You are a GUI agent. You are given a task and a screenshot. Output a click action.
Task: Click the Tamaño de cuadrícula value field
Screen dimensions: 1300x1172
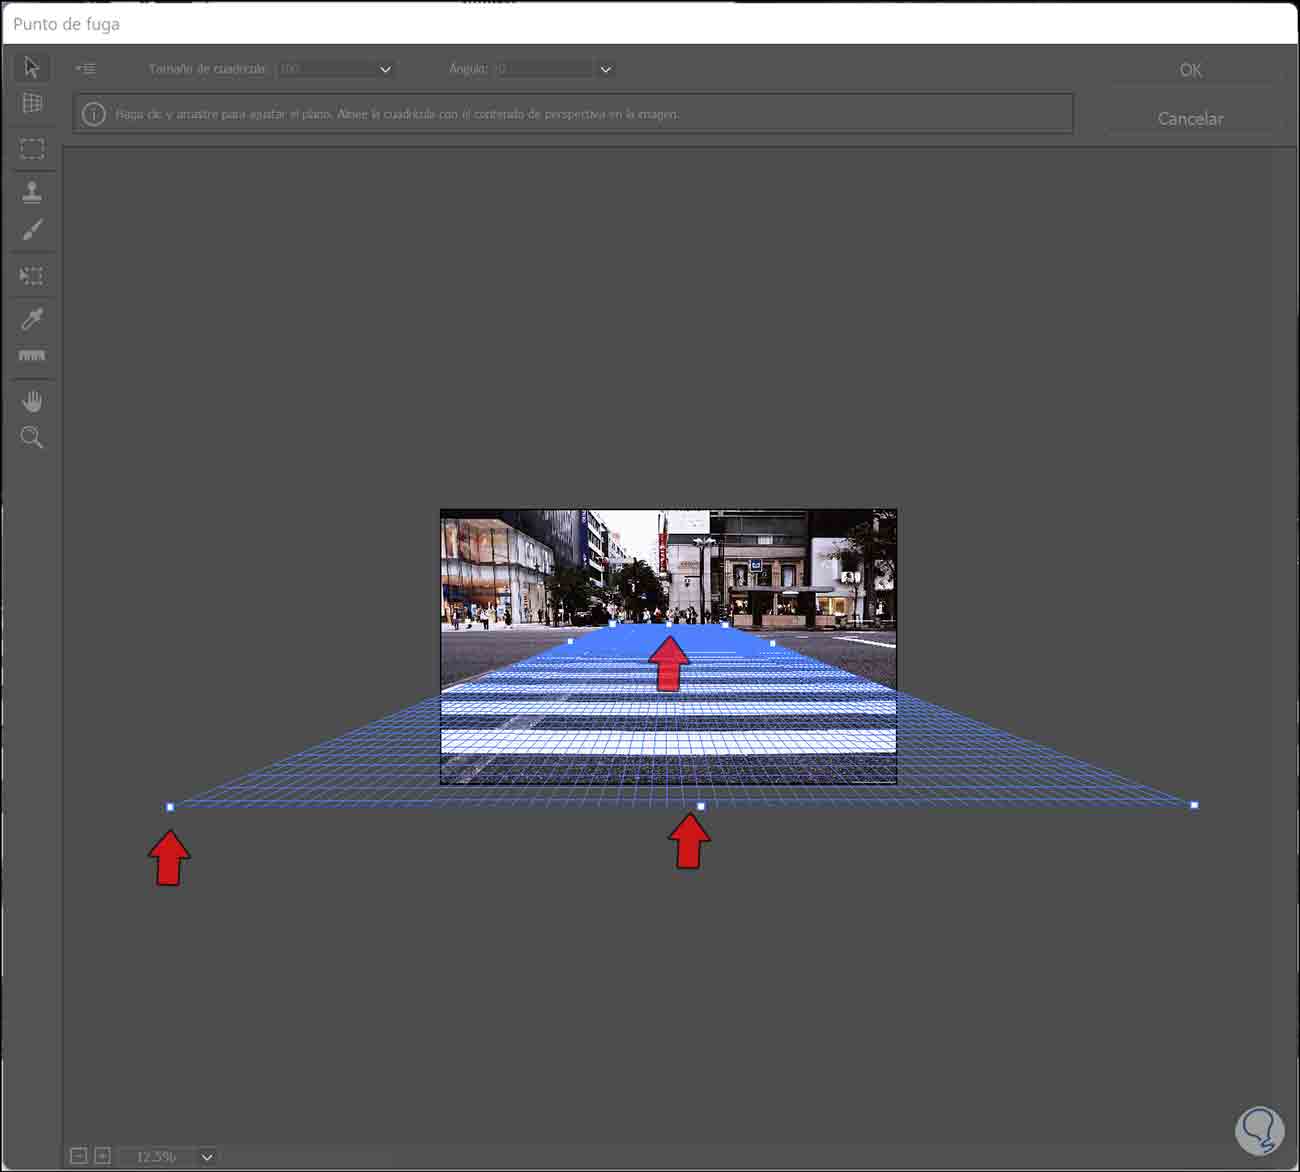(325, 69)
